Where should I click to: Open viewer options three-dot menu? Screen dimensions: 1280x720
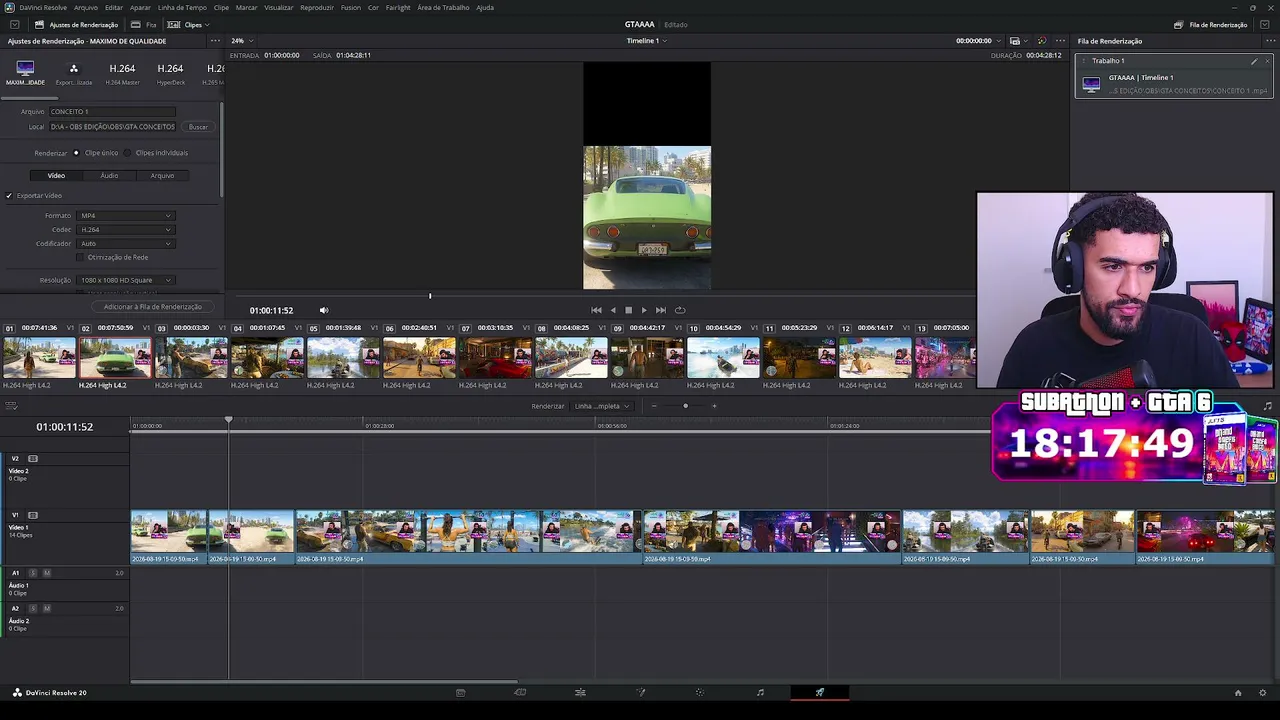[x=1061, y=41]
